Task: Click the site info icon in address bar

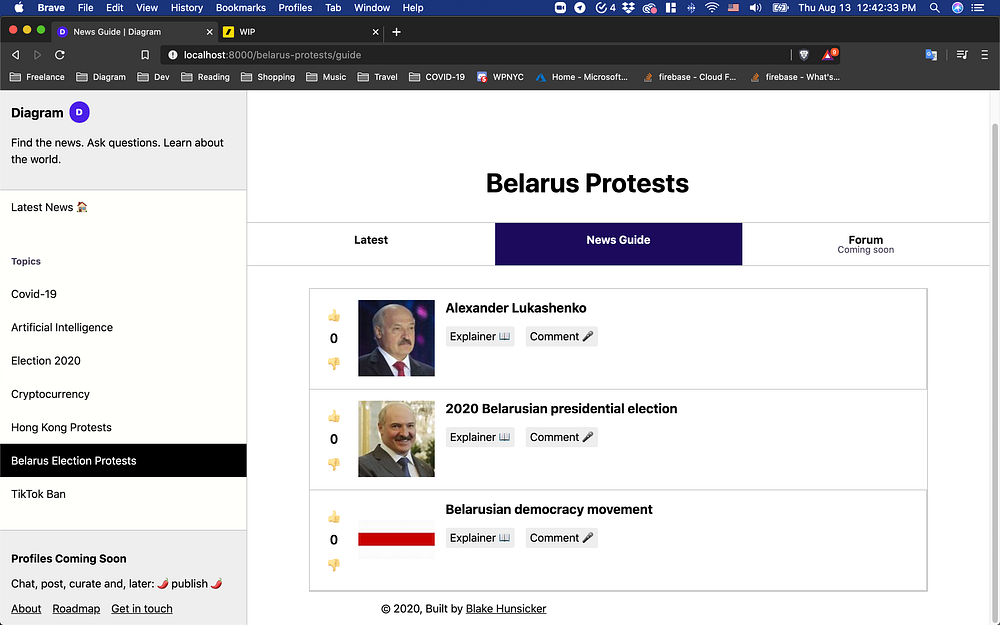Action: 172,55
